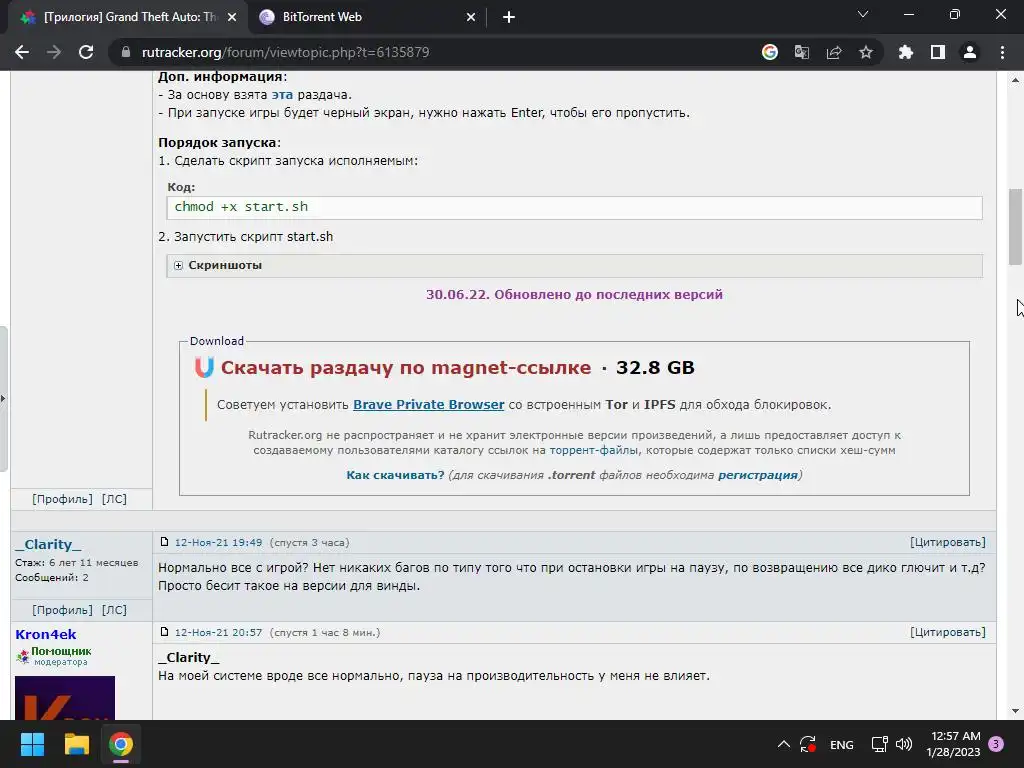1024x768 pixels.
Task: Go back to the previous page
Action: (x=22, y=52)
